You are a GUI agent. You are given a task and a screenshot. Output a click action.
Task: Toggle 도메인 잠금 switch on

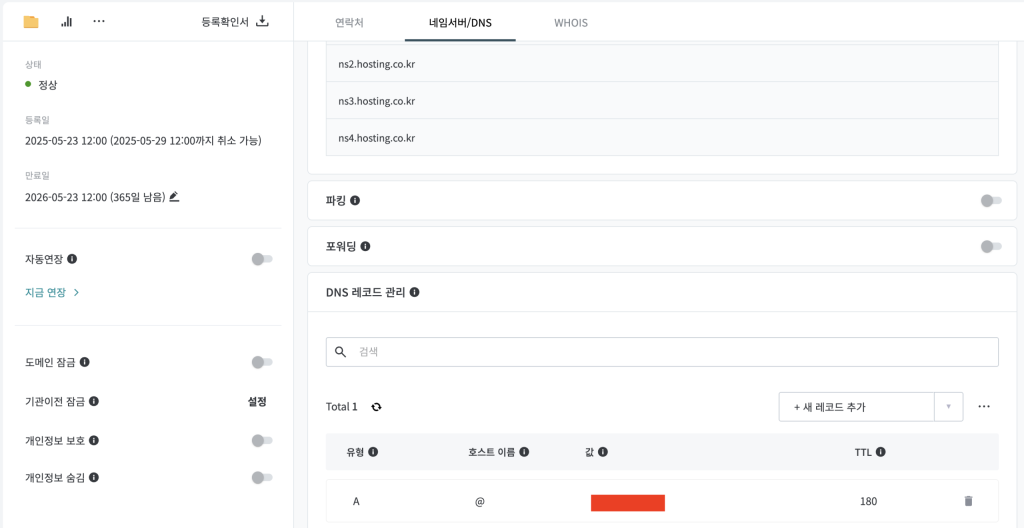tap(262, 362)
